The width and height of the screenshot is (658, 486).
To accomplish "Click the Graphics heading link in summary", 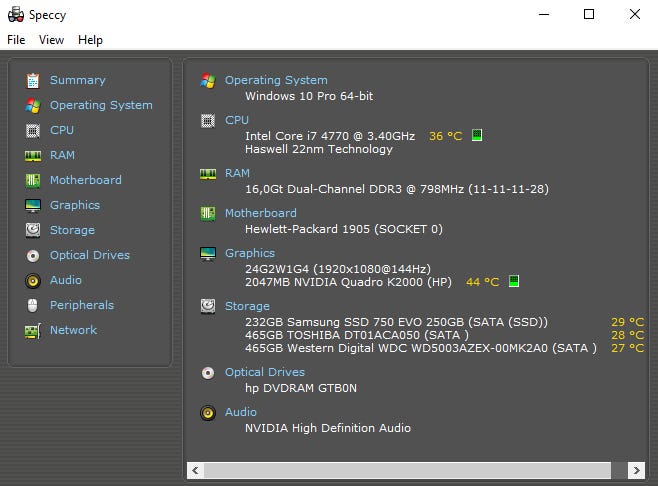I will point(250,253).
